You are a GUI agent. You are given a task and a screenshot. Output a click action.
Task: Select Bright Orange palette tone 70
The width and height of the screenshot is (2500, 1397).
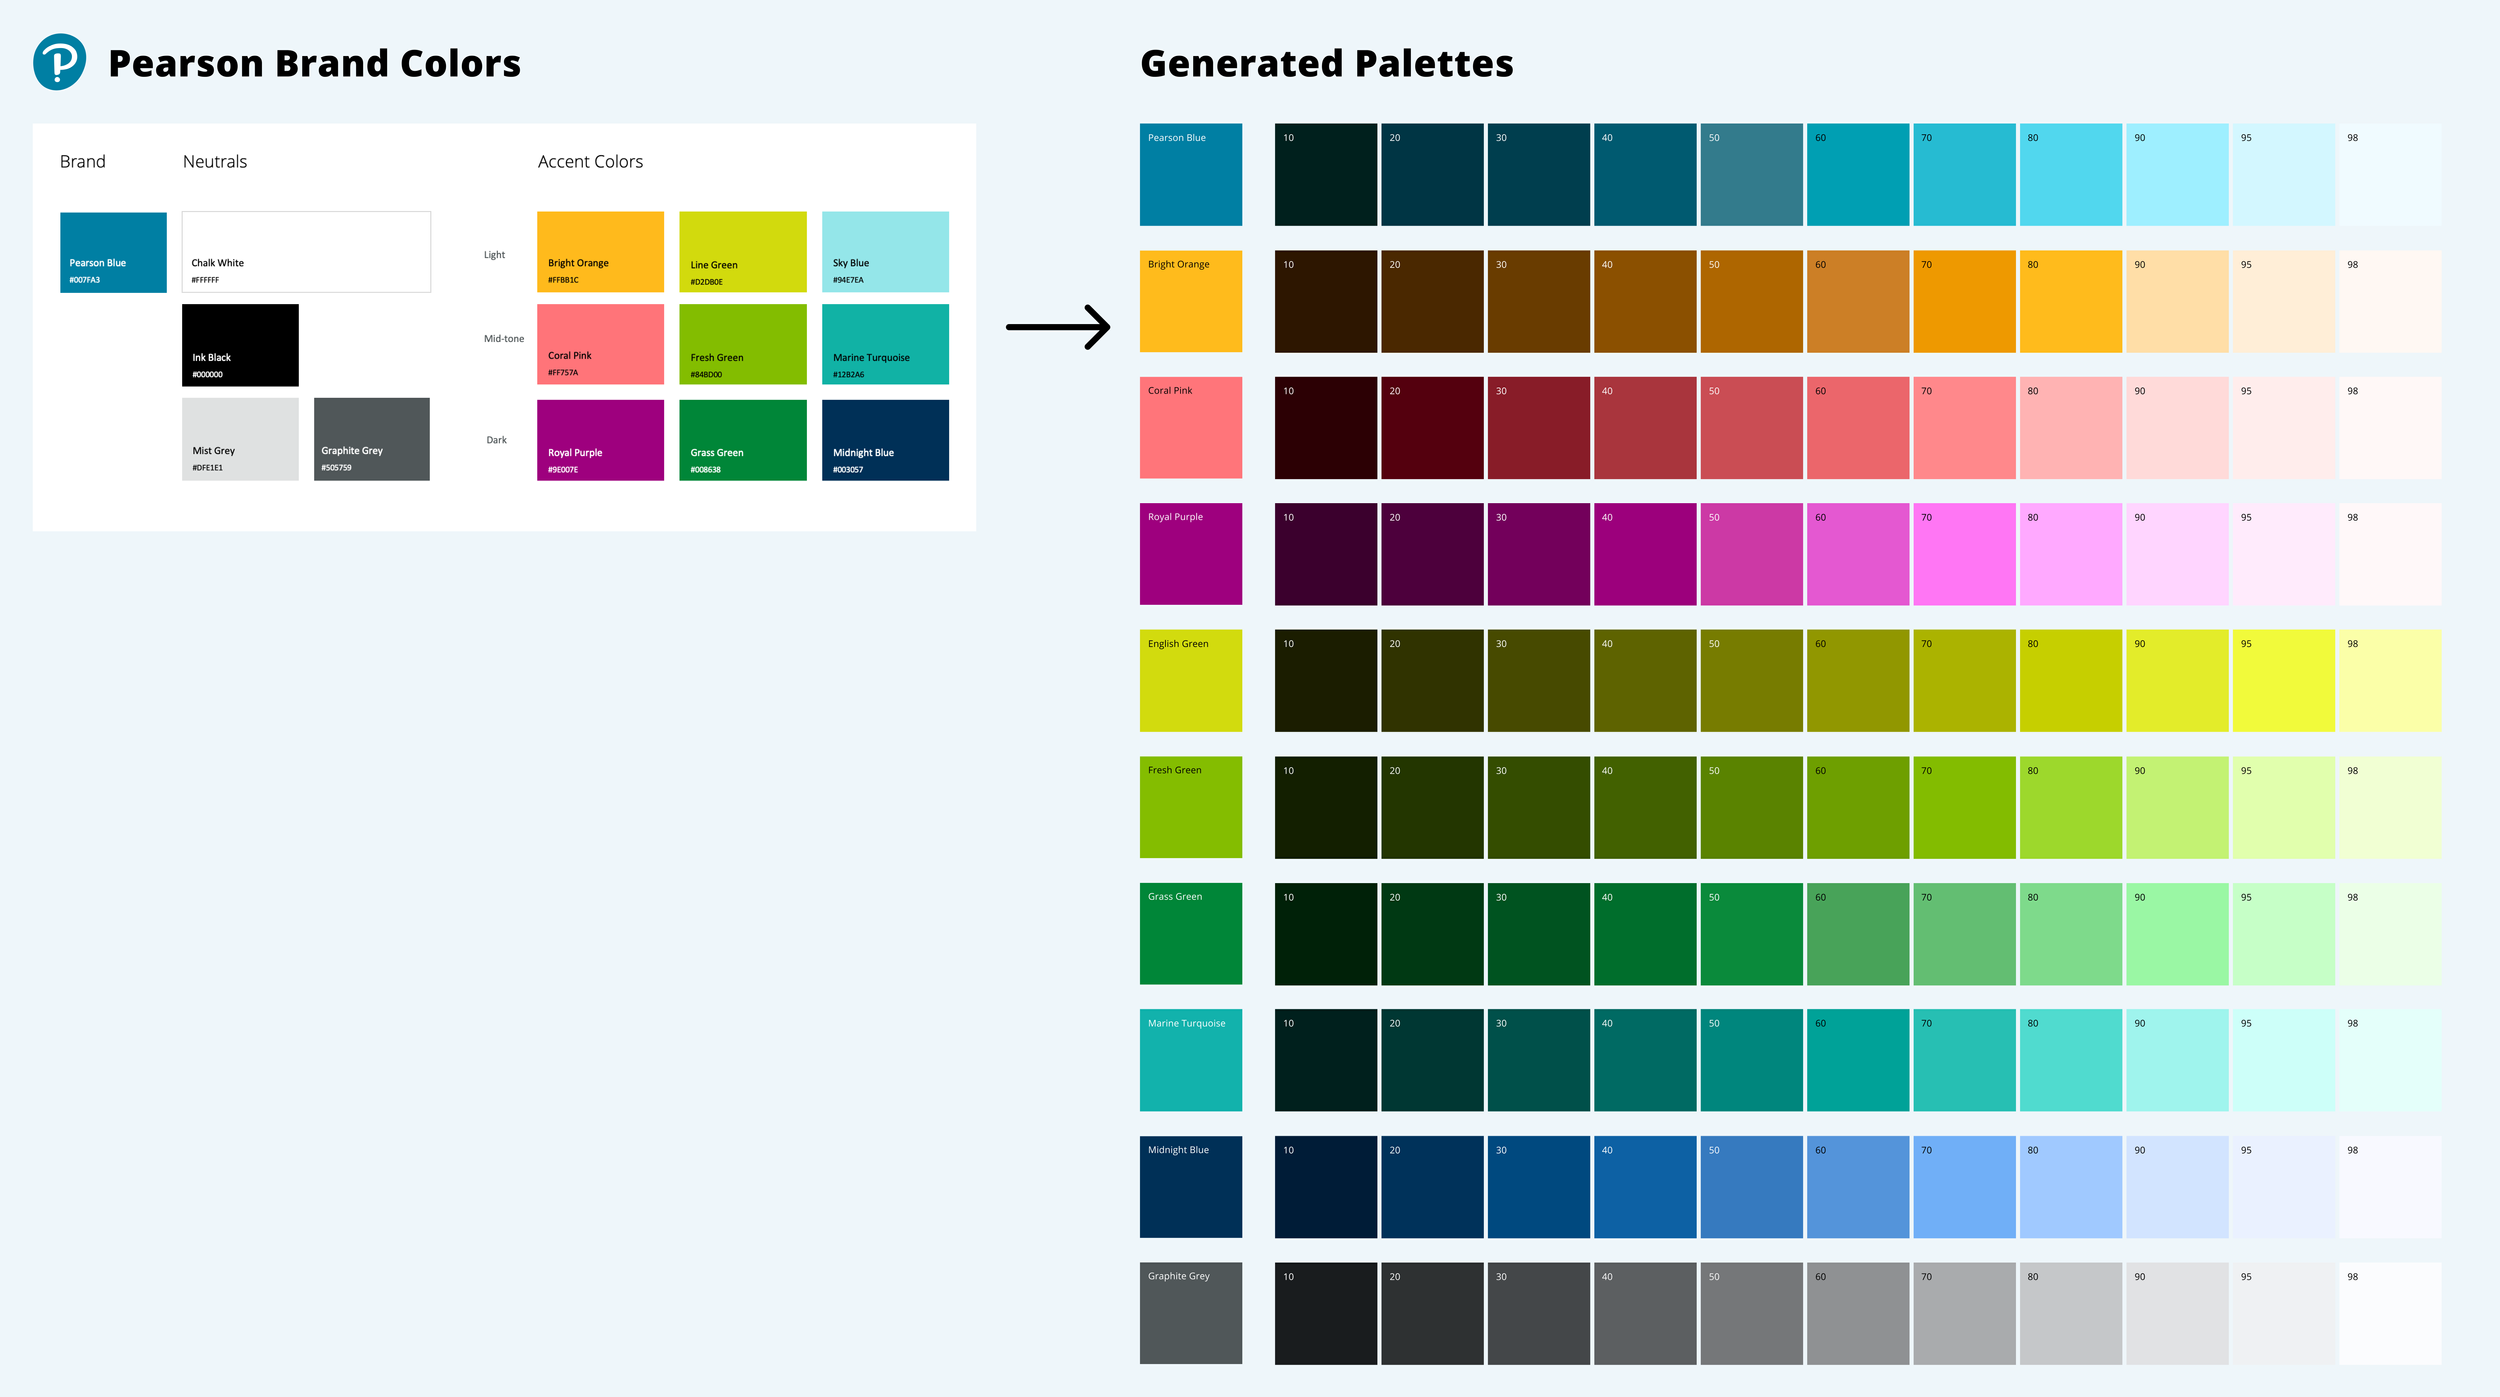(1964, 301)
